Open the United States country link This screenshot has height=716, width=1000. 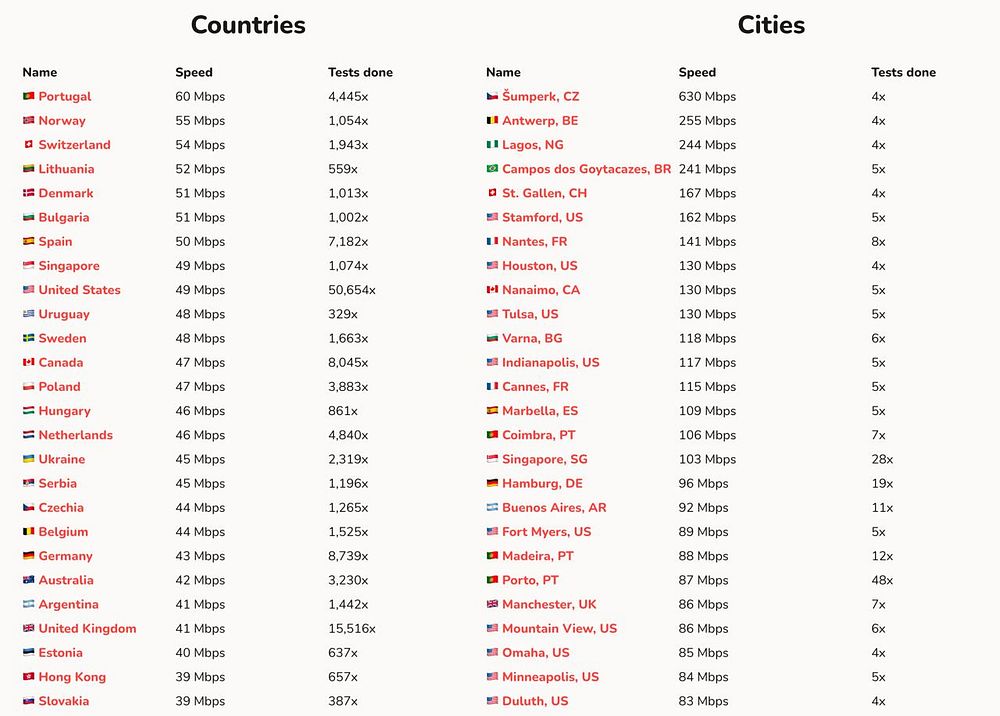[x=79, y=290]
